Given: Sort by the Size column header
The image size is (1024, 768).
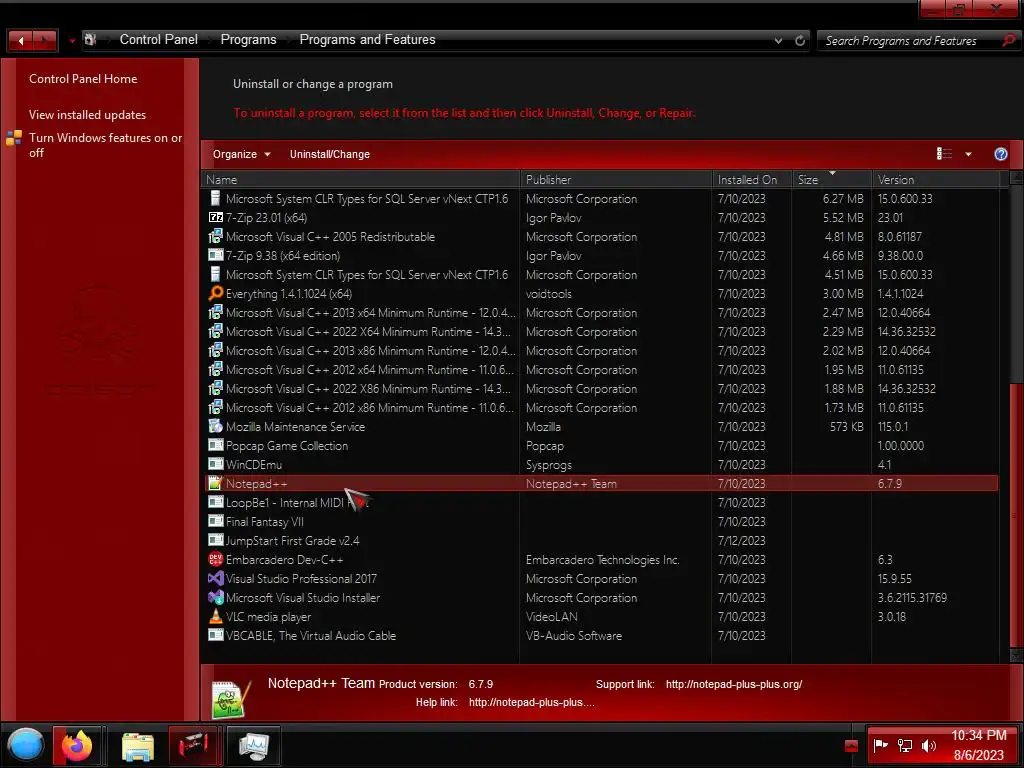Looking at the screenshot, I should click(x=831, y=180).
